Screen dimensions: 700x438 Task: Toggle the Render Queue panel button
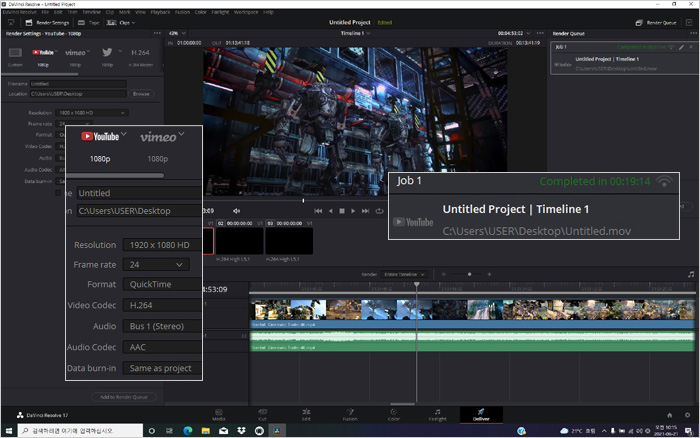[x=656, y=22]
